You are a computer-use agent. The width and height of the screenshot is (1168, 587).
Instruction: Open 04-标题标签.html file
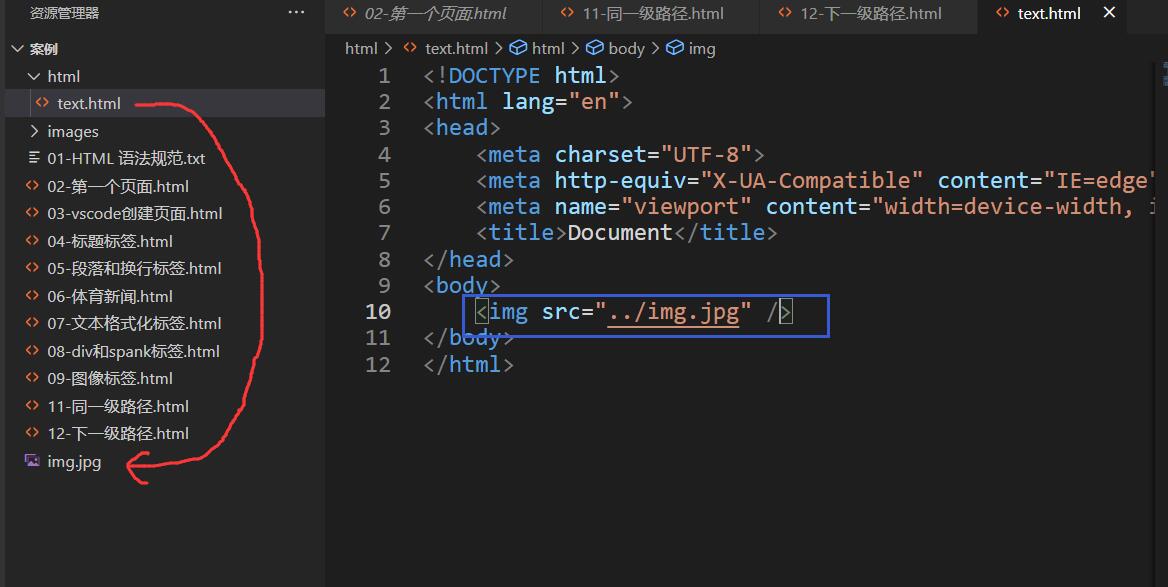pyautogui.click(x=110, y=241)
